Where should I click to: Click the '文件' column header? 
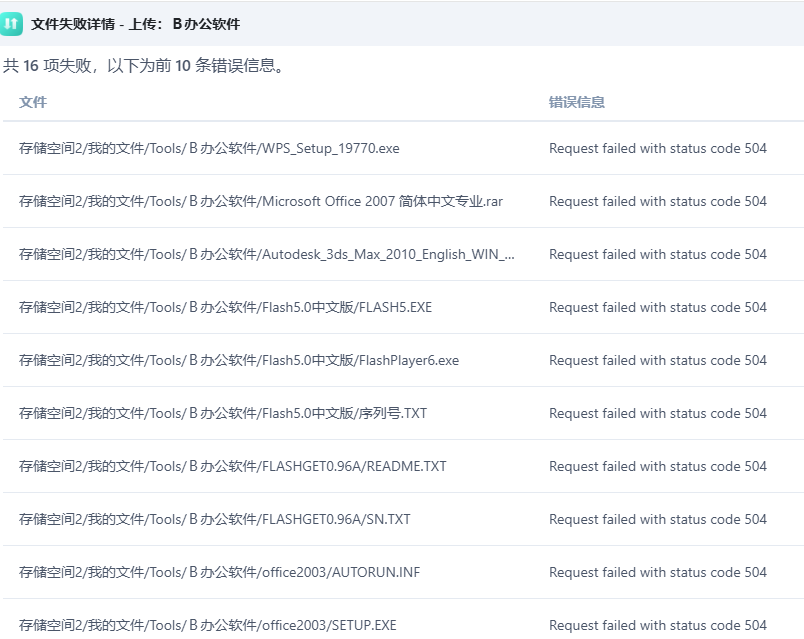pyautogui.click(x=33, y=102)
